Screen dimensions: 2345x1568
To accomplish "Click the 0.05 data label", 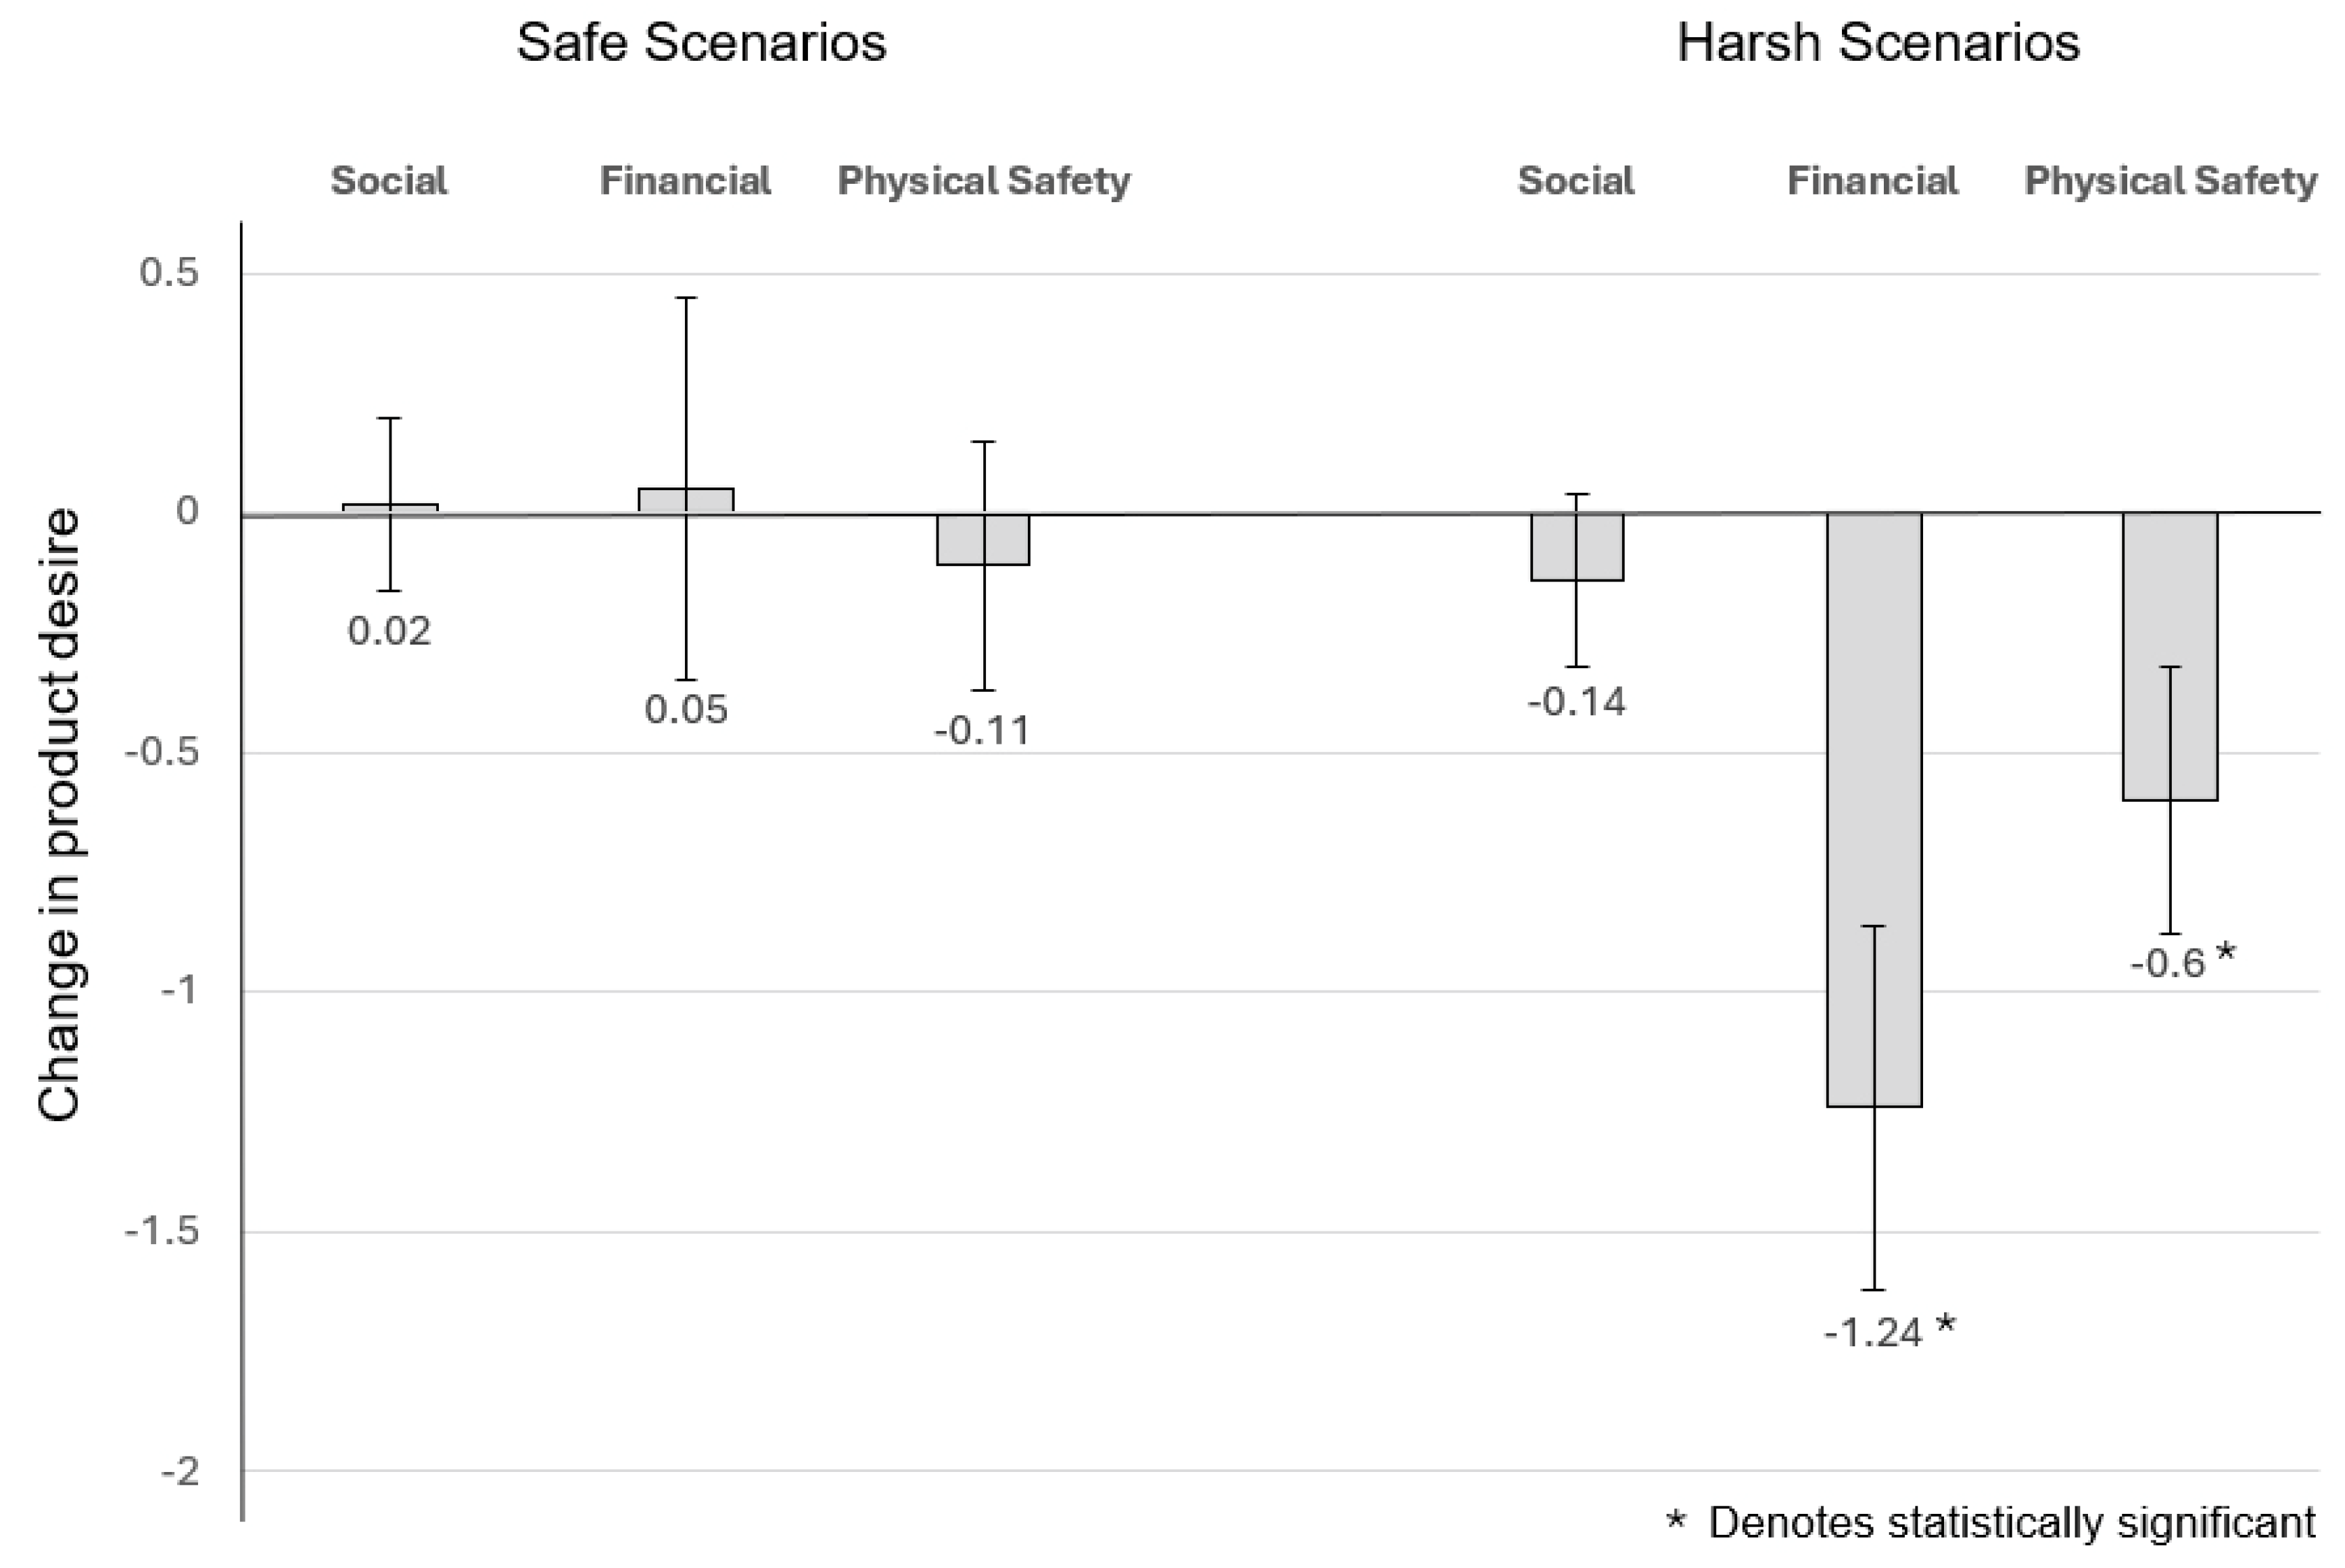I will pos(686,710).
